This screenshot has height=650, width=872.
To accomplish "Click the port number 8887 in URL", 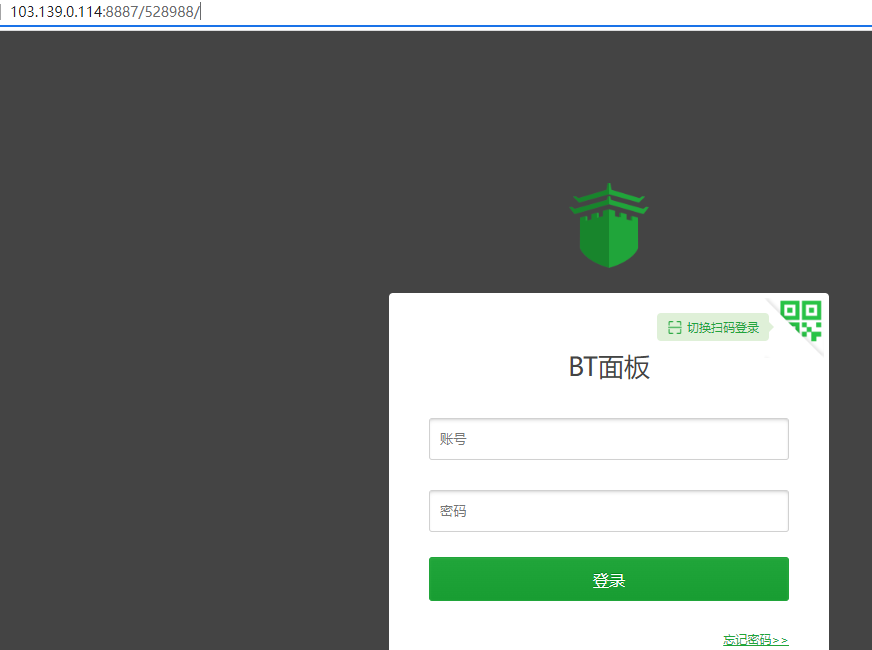I will pos(121,12).
